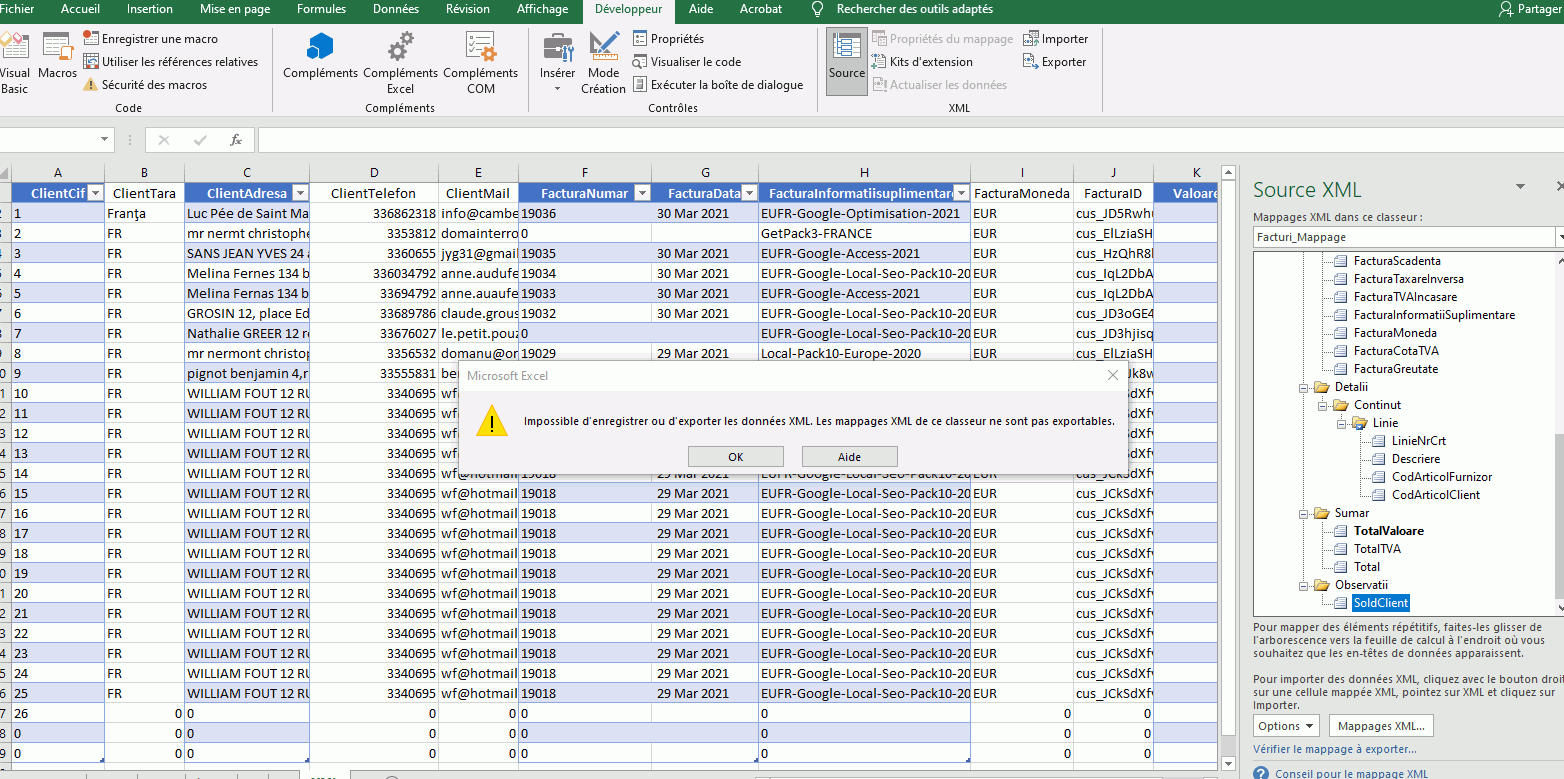
Task: Switch to the Formules ribbon tab
Action: coord(321,9)
